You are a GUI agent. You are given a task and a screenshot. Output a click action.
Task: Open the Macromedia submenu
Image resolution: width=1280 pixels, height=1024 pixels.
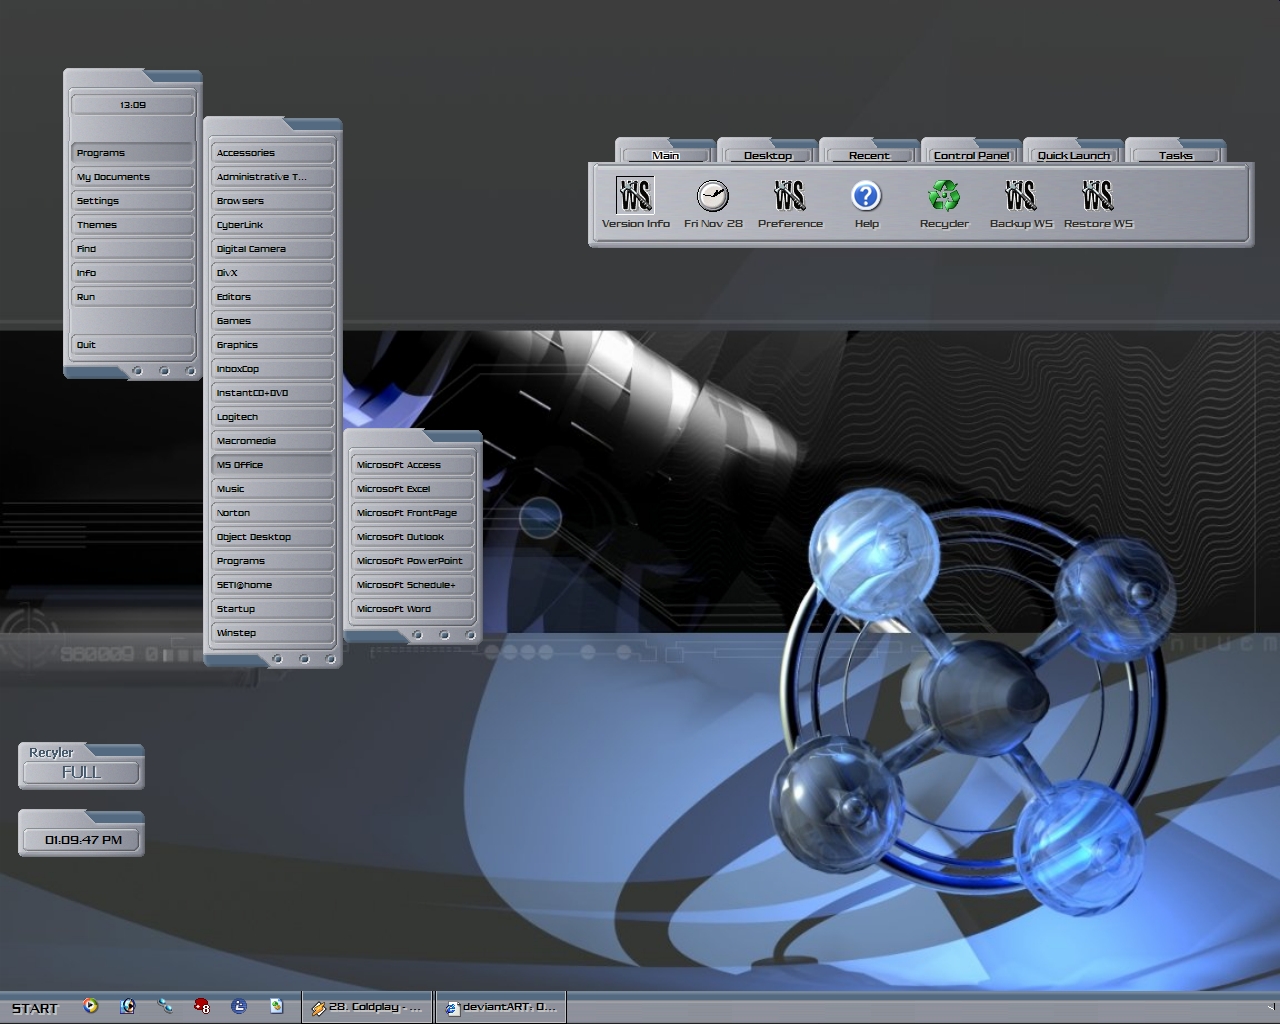click(x=273, y=441)
